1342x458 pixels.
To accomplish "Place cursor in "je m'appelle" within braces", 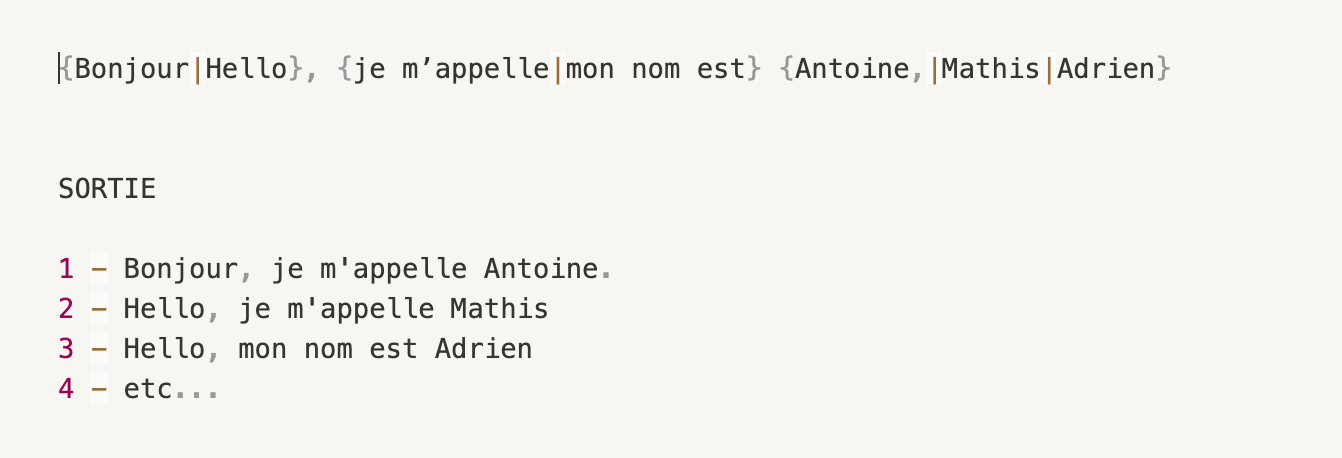I will [451, 70].
